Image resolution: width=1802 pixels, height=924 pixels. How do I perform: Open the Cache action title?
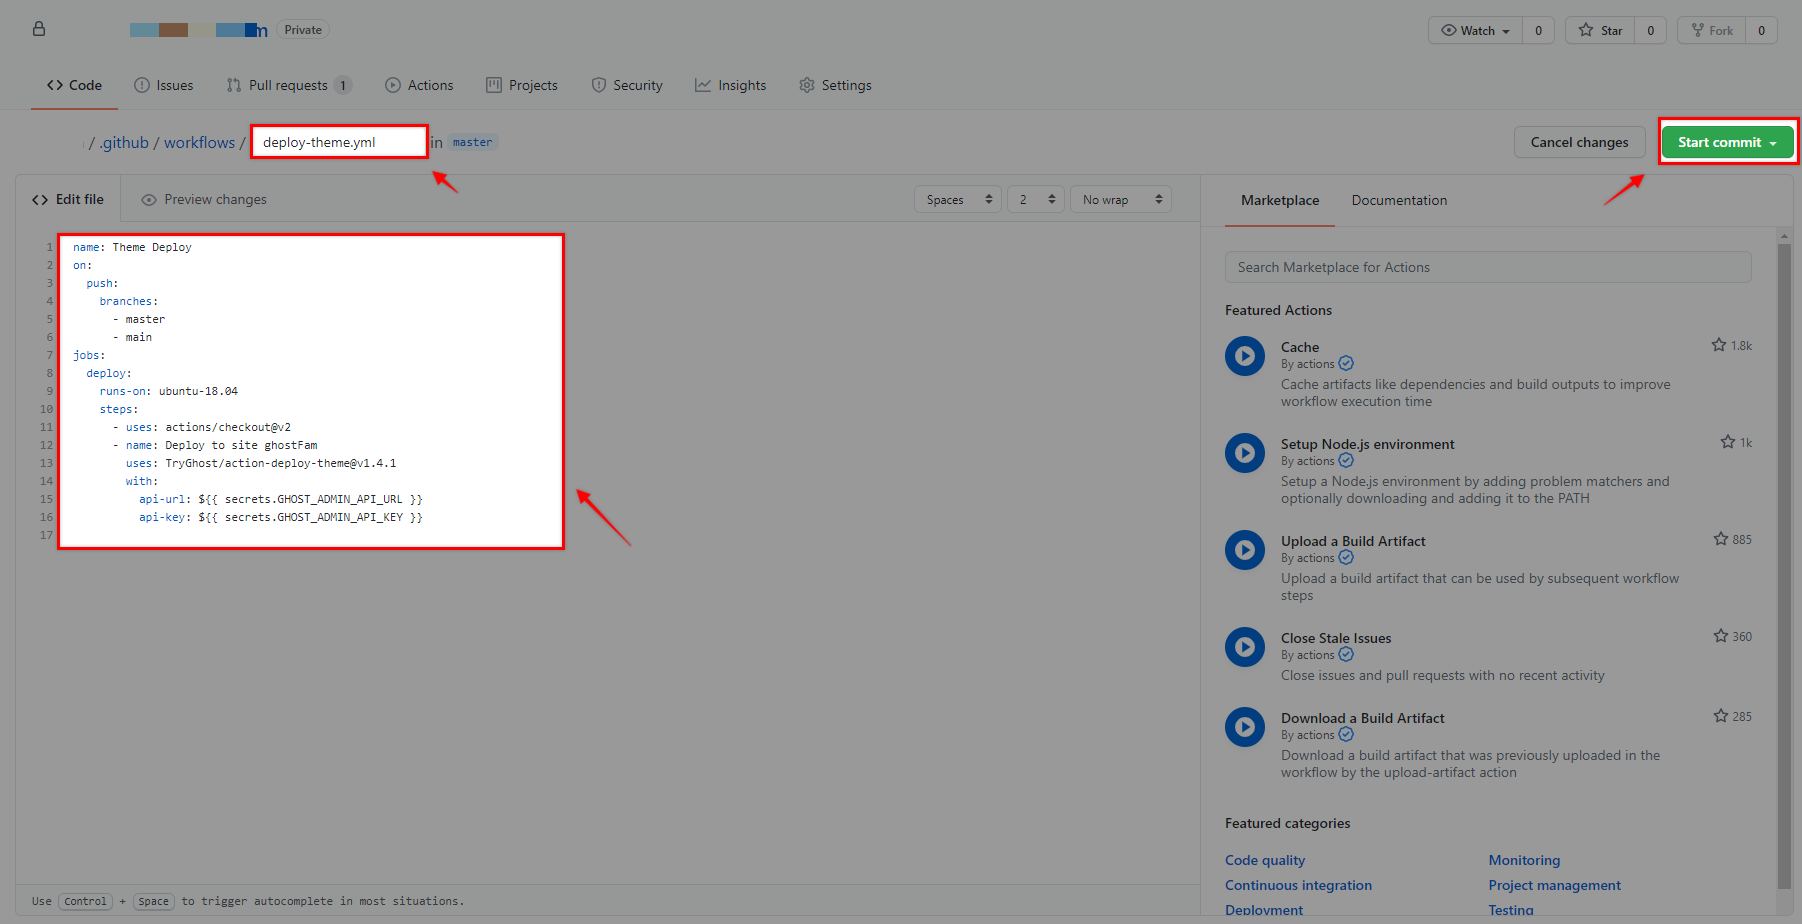pos(1300,347)
